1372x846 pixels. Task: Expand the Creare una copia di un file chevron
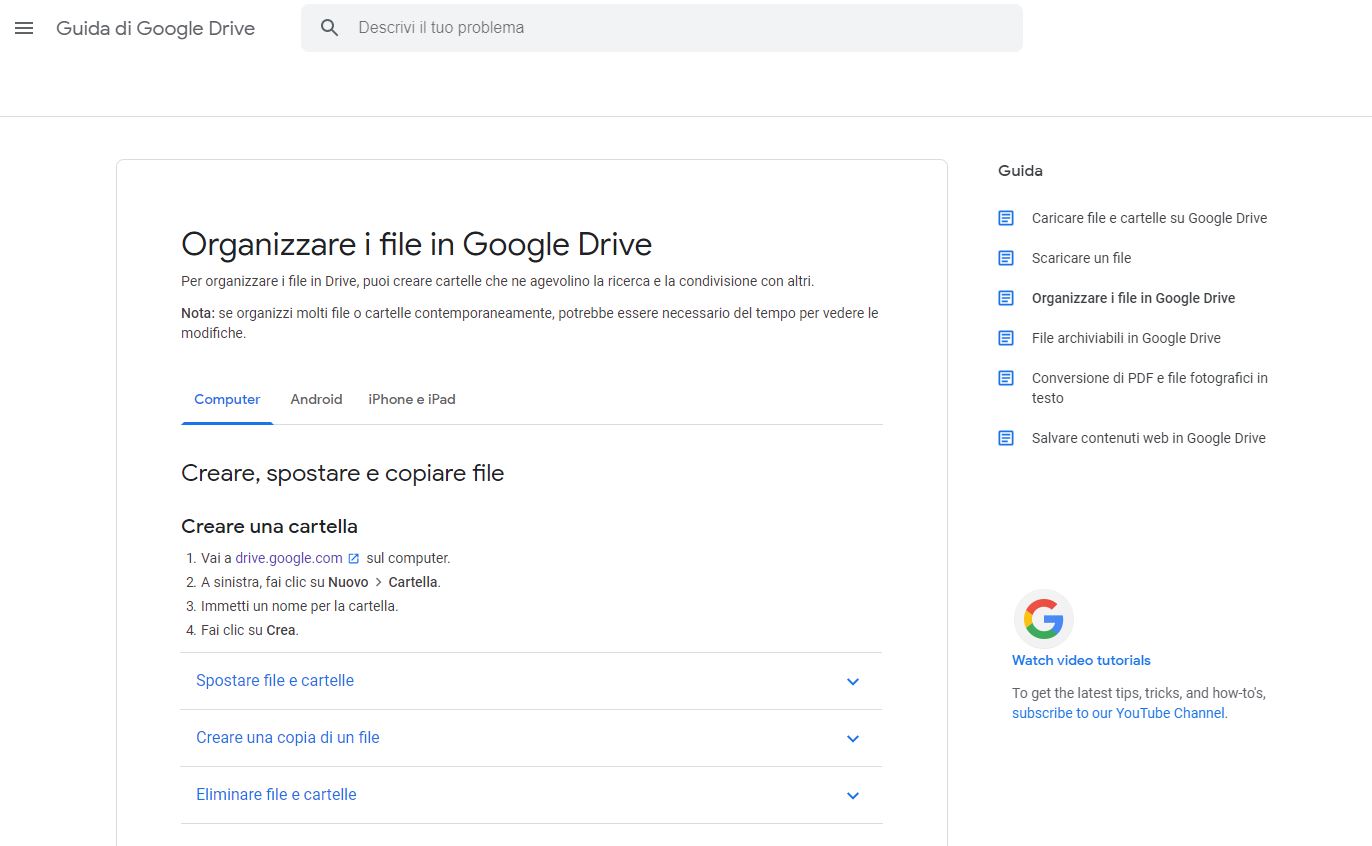853,739
